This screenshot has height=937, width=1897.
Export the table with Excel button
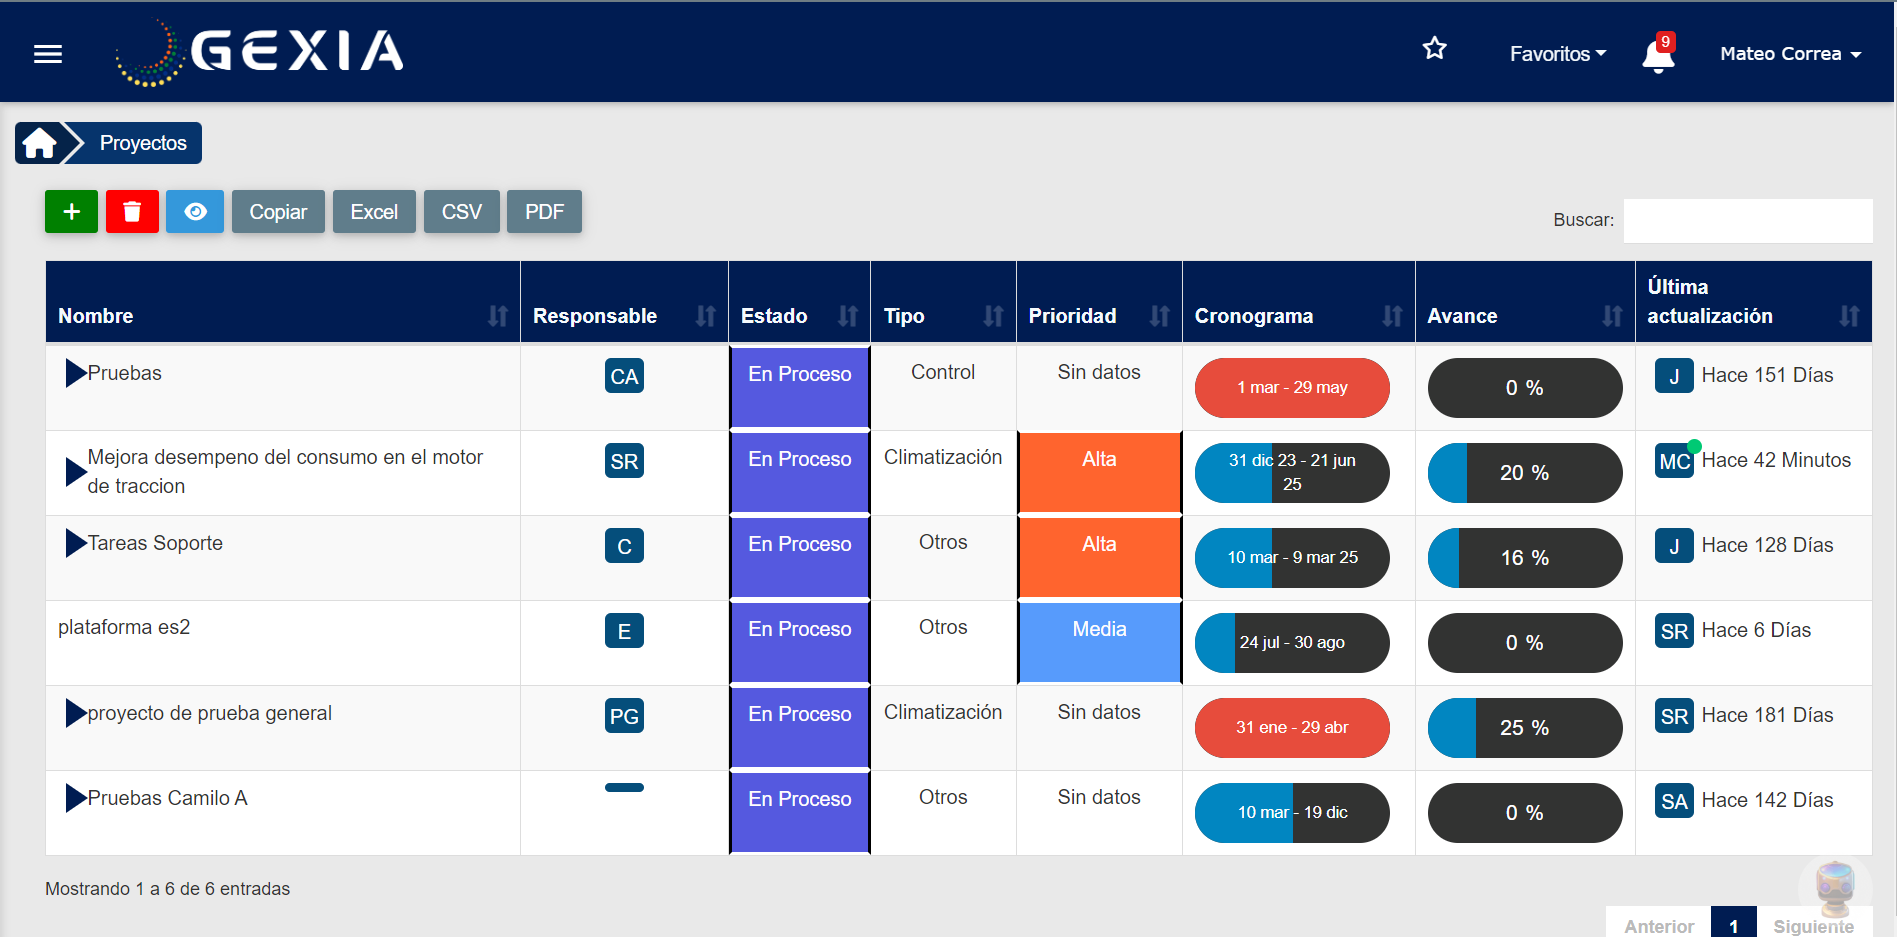(x=374, y=212)
